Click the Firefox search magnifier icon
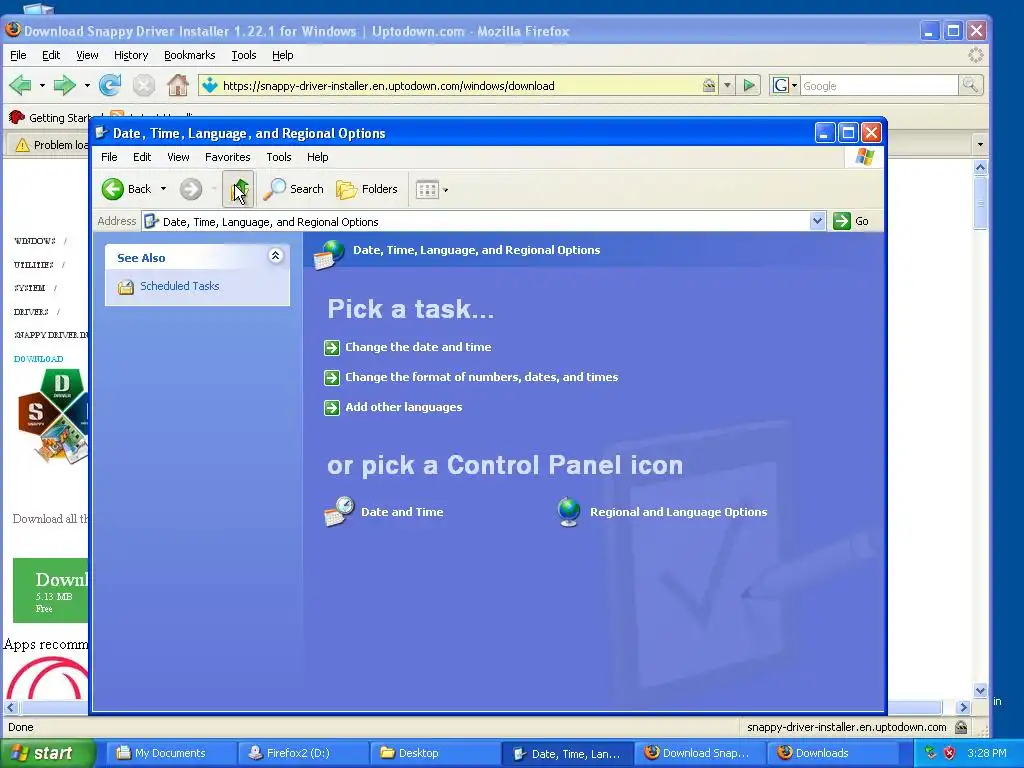The image size is (1024, 768). tap(970, 86)
